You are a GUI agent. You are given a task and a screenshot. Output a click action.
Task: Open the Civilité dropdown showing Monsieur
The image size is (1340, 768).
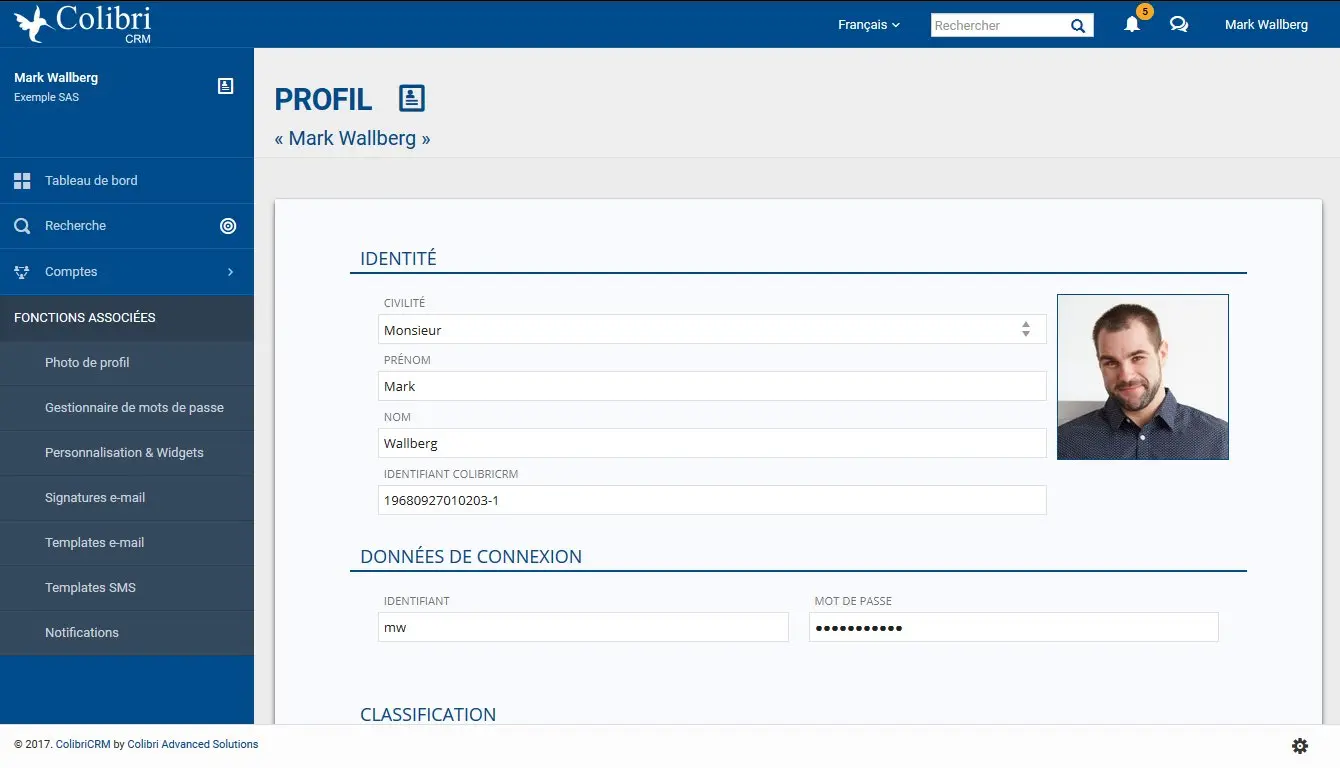pos(711,329)
